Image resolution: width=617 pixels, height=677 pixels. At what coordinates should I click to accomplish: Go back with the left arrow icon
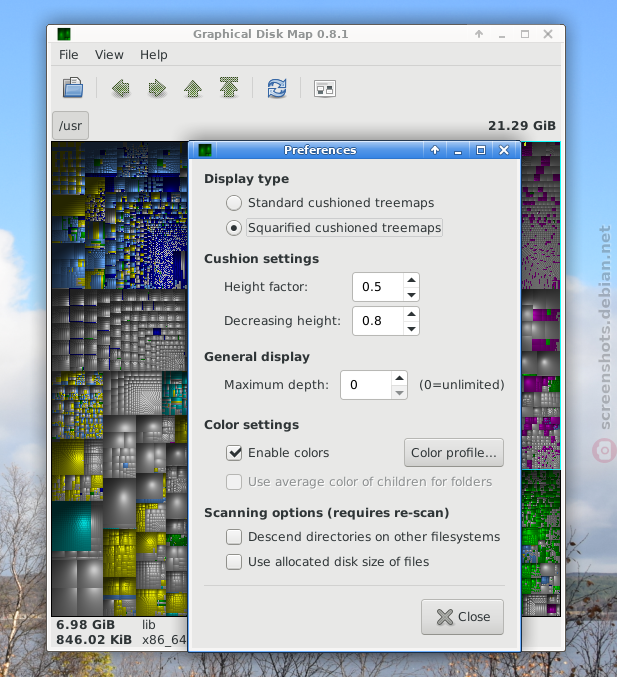pos(121,88)
